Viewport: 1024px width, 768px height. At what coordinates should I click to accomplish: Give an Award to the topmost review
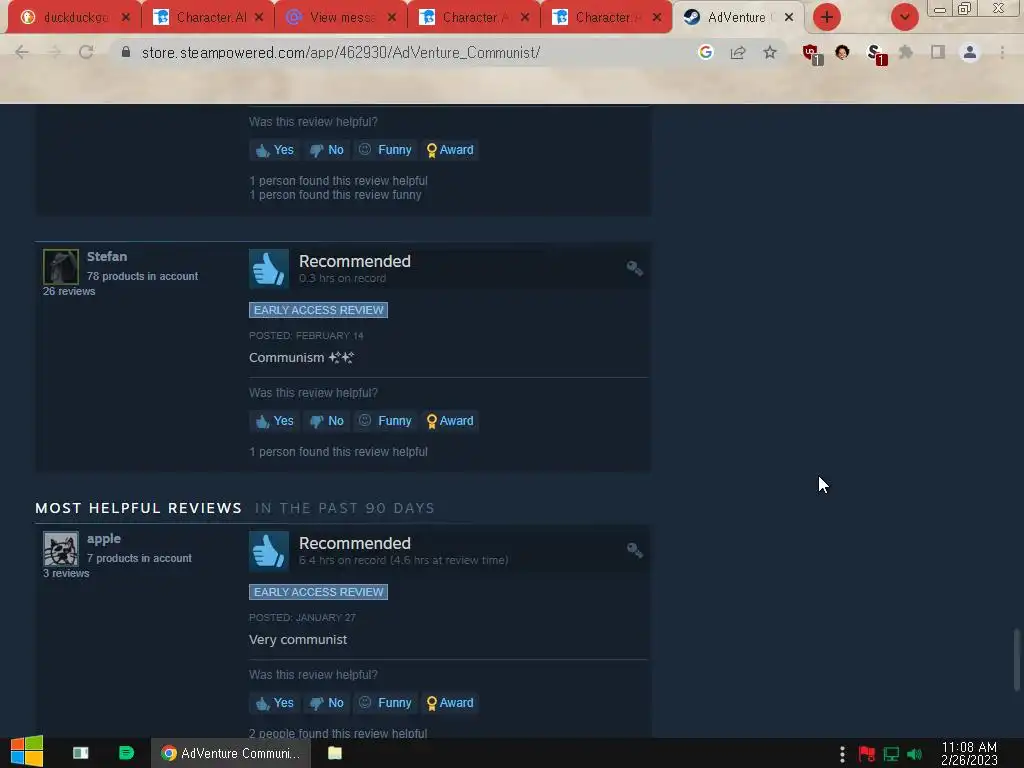[x=450, y=150]
